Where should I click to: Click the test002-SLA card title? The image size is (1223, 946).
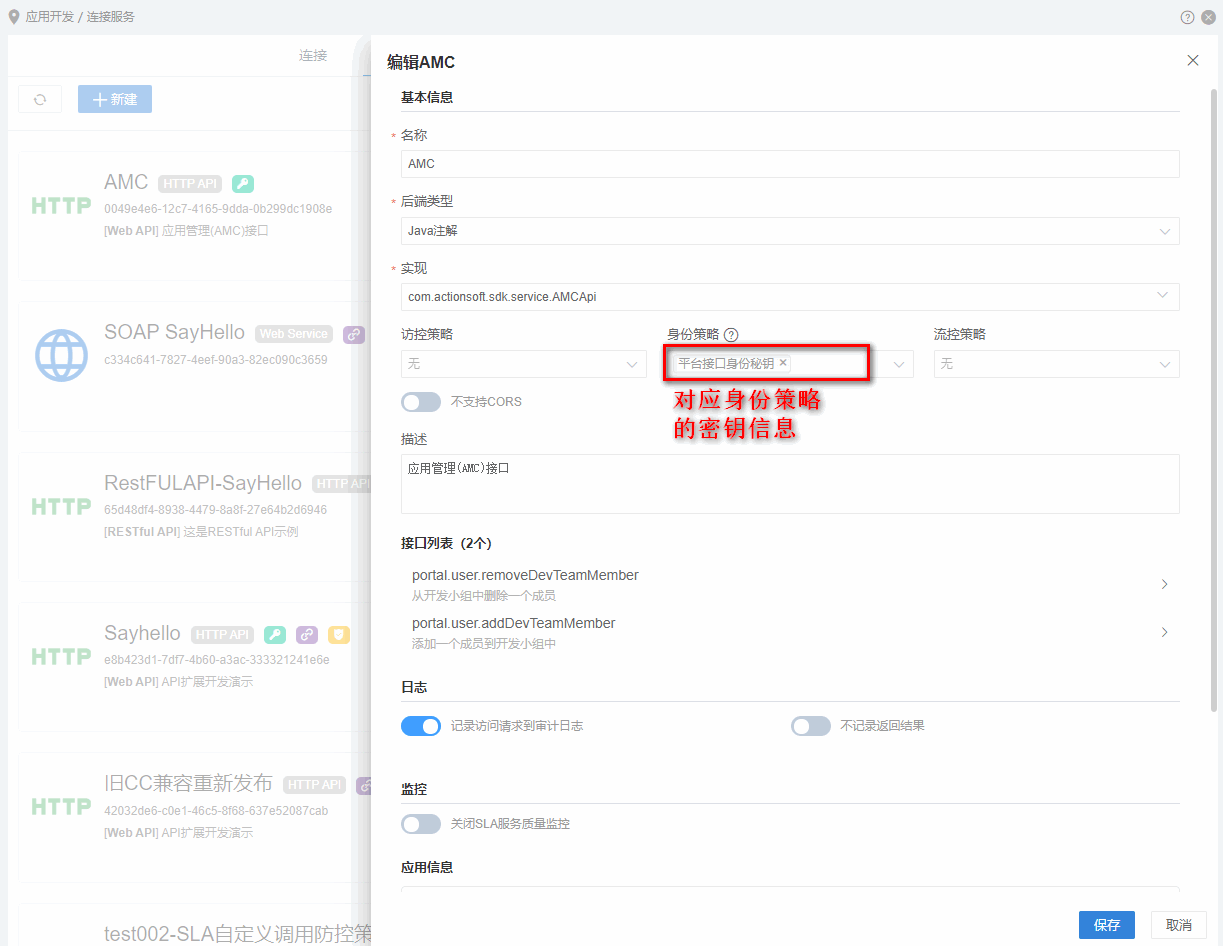click(x=238, y=934)
